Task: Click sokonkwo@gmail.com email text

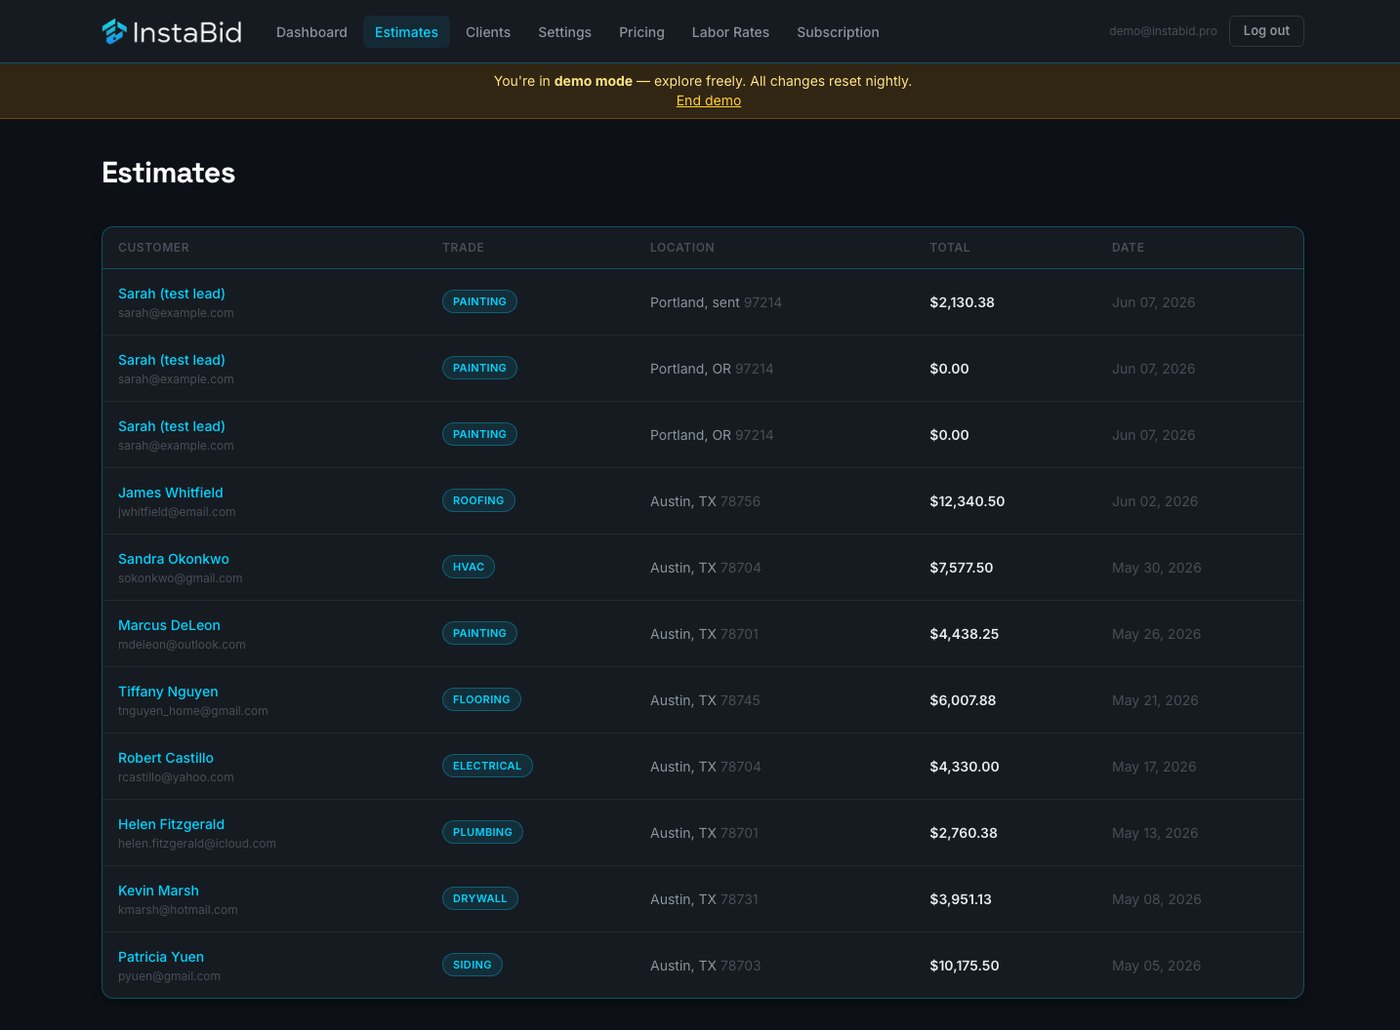Action: point(180,578)
